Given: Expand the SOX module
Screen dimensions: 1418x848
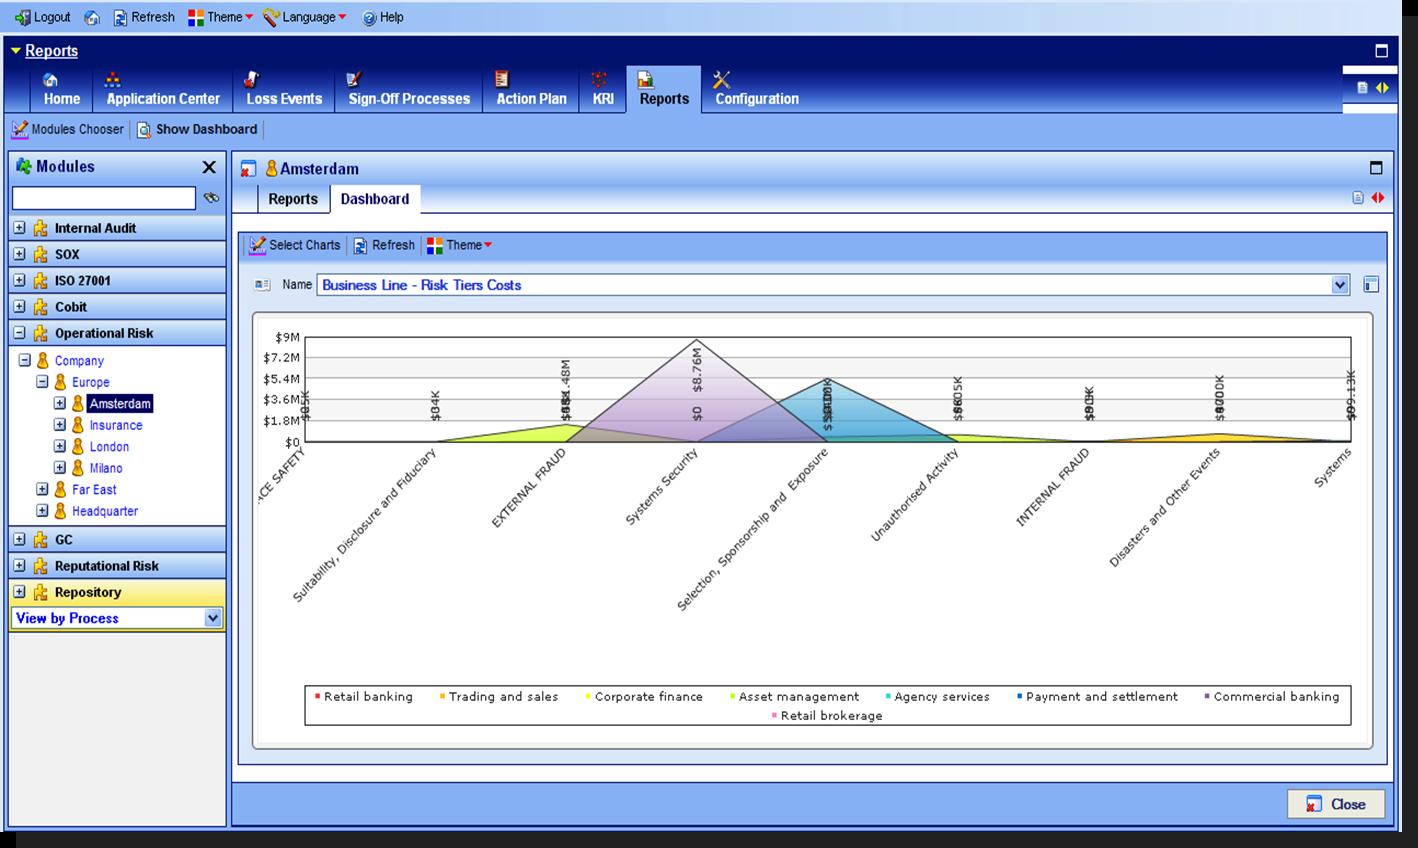Looking at the screenshot, I should pos(19,254).
